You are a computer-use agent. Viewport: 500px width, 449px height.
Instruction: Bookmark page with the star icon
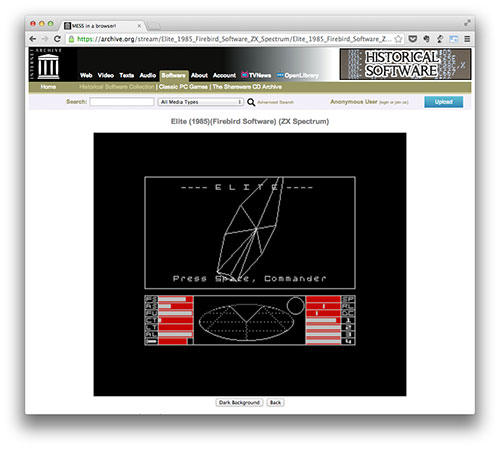(398, 39)
